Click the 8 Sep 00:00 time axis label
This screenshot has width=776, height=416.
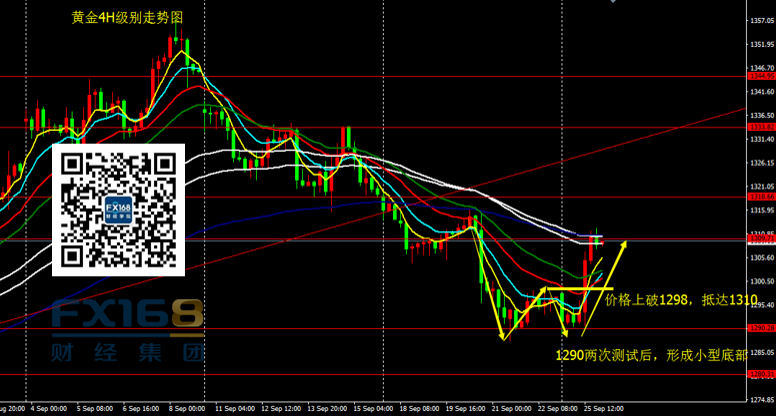pos(189,409)
